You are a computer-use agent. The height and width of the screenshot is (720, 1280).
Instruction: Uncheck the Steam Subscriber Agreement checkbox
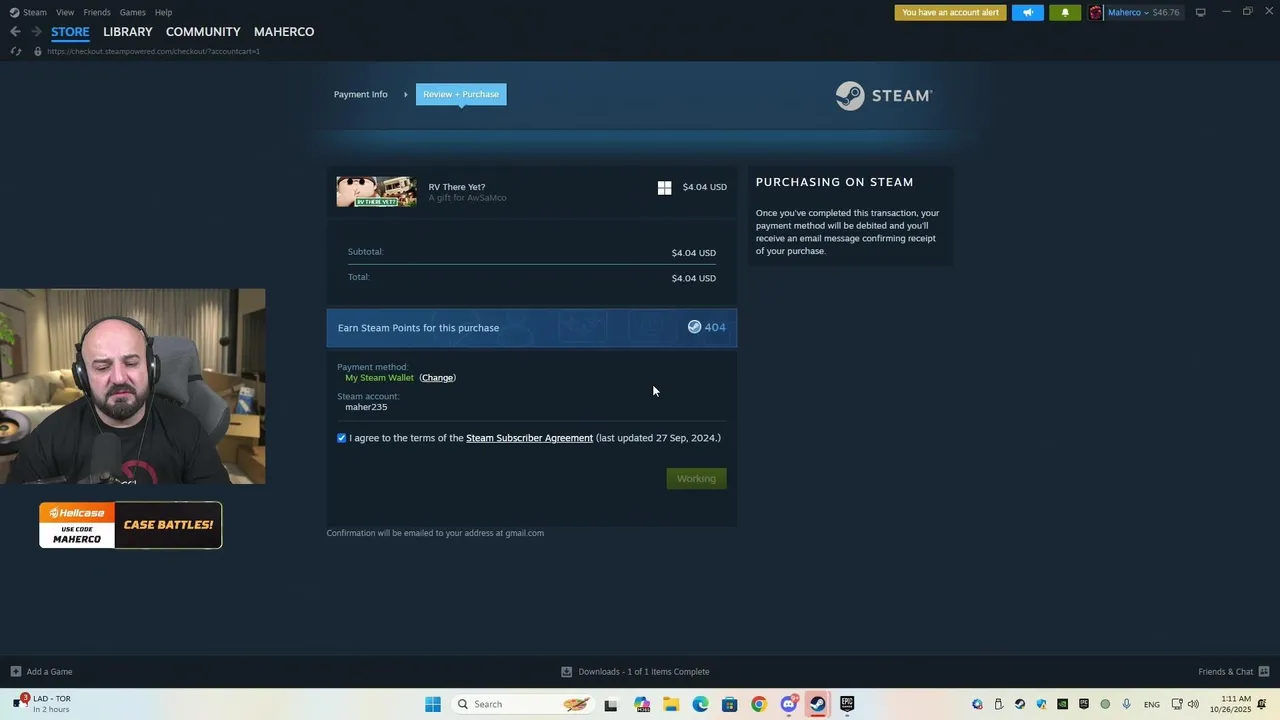tap(342, 438)
